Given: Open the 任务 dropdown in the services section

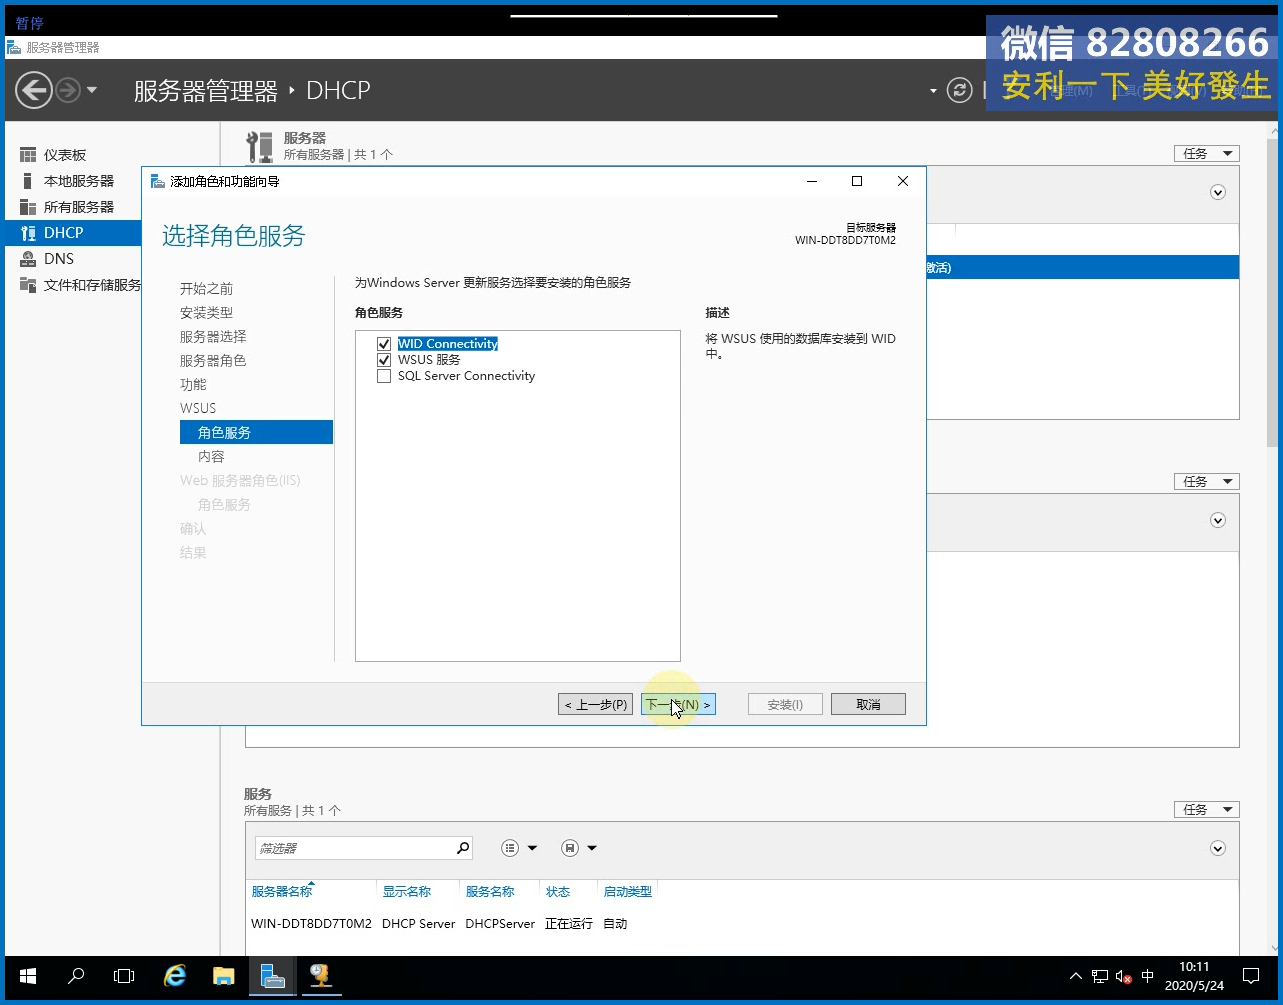Looking at the screenshot, I should pyautogui.click(x=1206, y=809).
